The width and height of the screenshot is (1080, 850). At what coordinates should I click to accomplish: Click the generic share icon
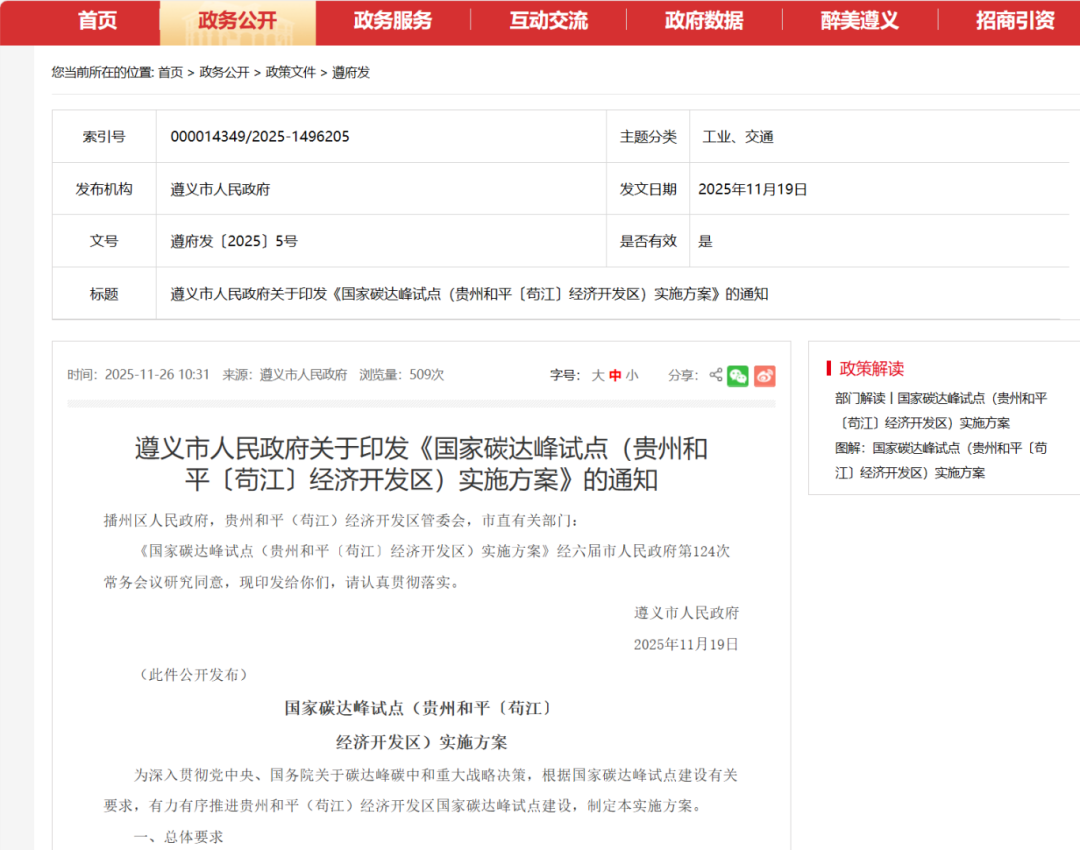click(x=714, y=375)
